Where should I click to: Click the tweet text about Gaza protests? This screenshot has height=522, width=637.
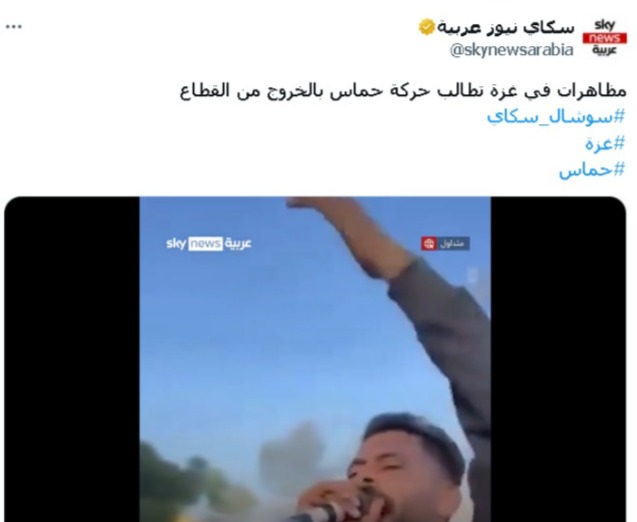403,91
